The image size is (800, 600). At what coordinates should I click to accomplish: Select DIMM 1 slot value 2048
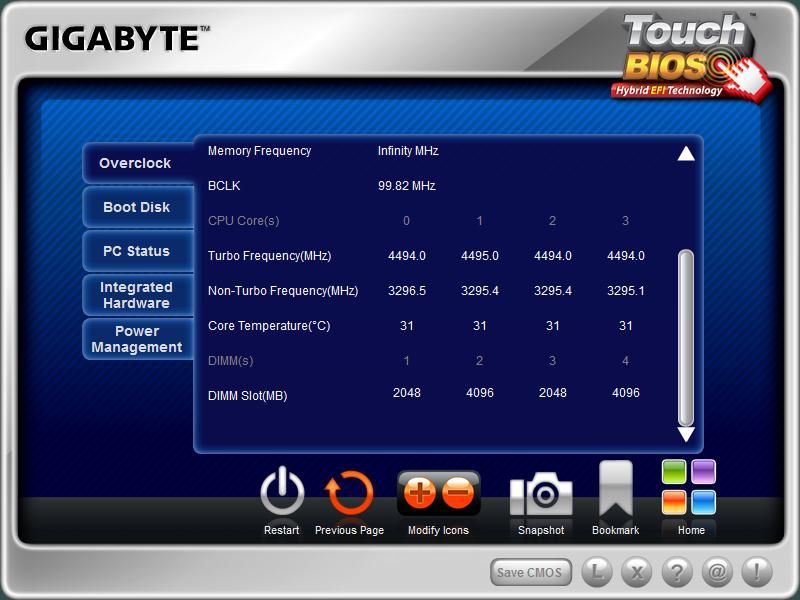(x=407, y=393)
